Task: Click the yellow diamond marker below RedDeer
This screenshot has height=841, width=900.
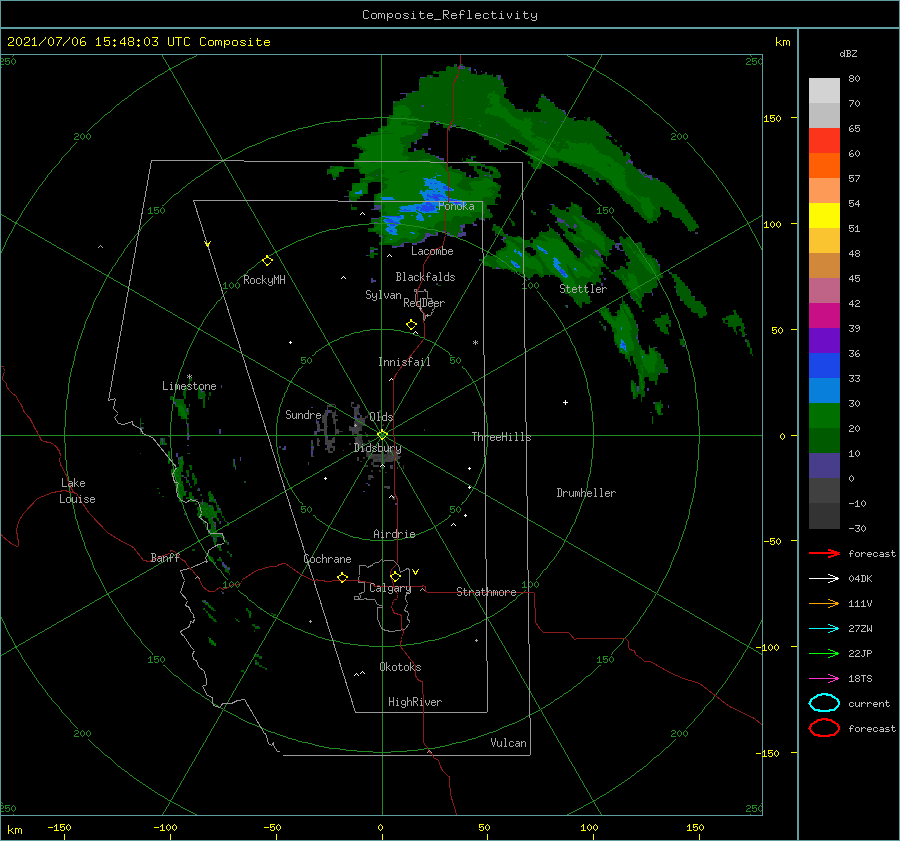Action: [412, 325]
